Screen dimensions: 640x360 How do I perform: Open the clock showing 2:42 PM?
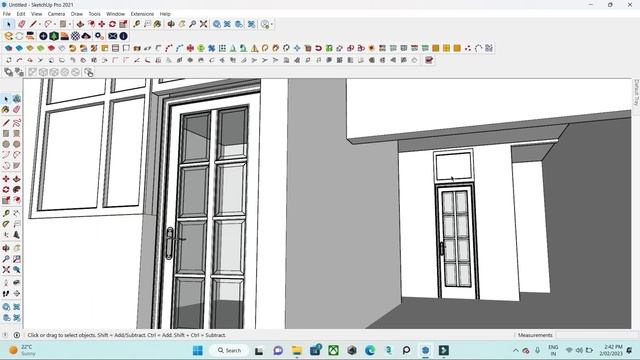point(611,350)
